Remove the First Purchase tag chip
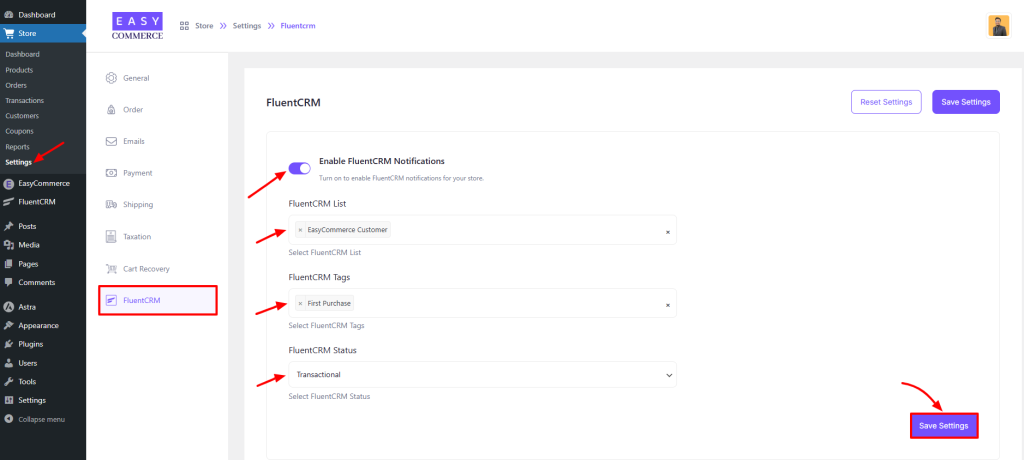The width and height of the screenshot is (1024, 460). coord(300,303)
